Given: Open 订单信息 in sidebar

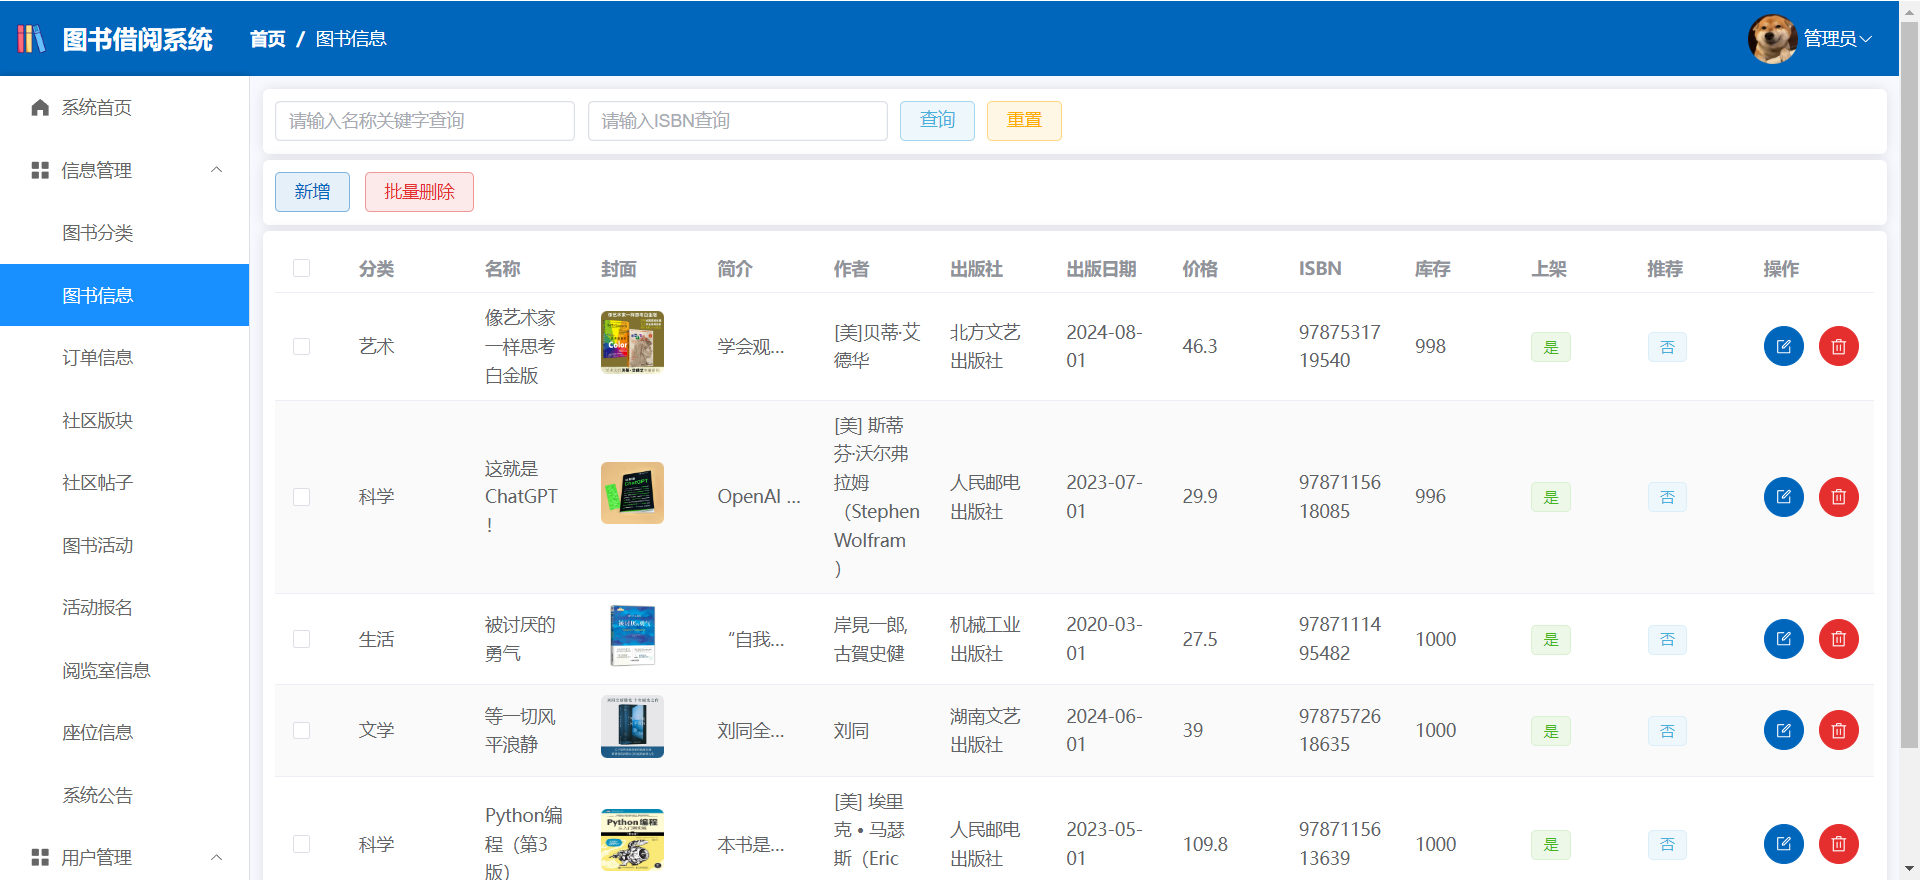Looking at the screenshot, I should [124, 358].
